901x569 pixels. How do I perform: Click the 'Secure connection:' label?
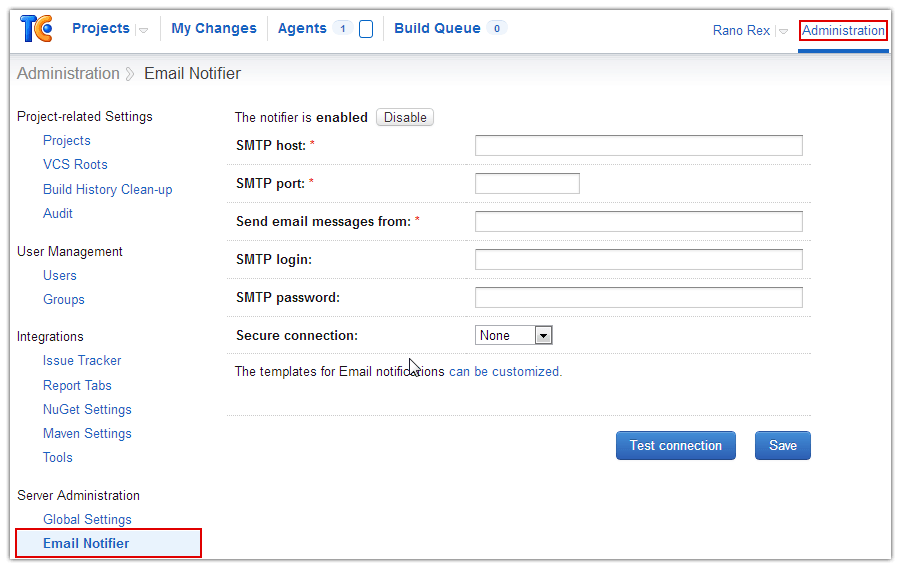[x=297, y=336]
